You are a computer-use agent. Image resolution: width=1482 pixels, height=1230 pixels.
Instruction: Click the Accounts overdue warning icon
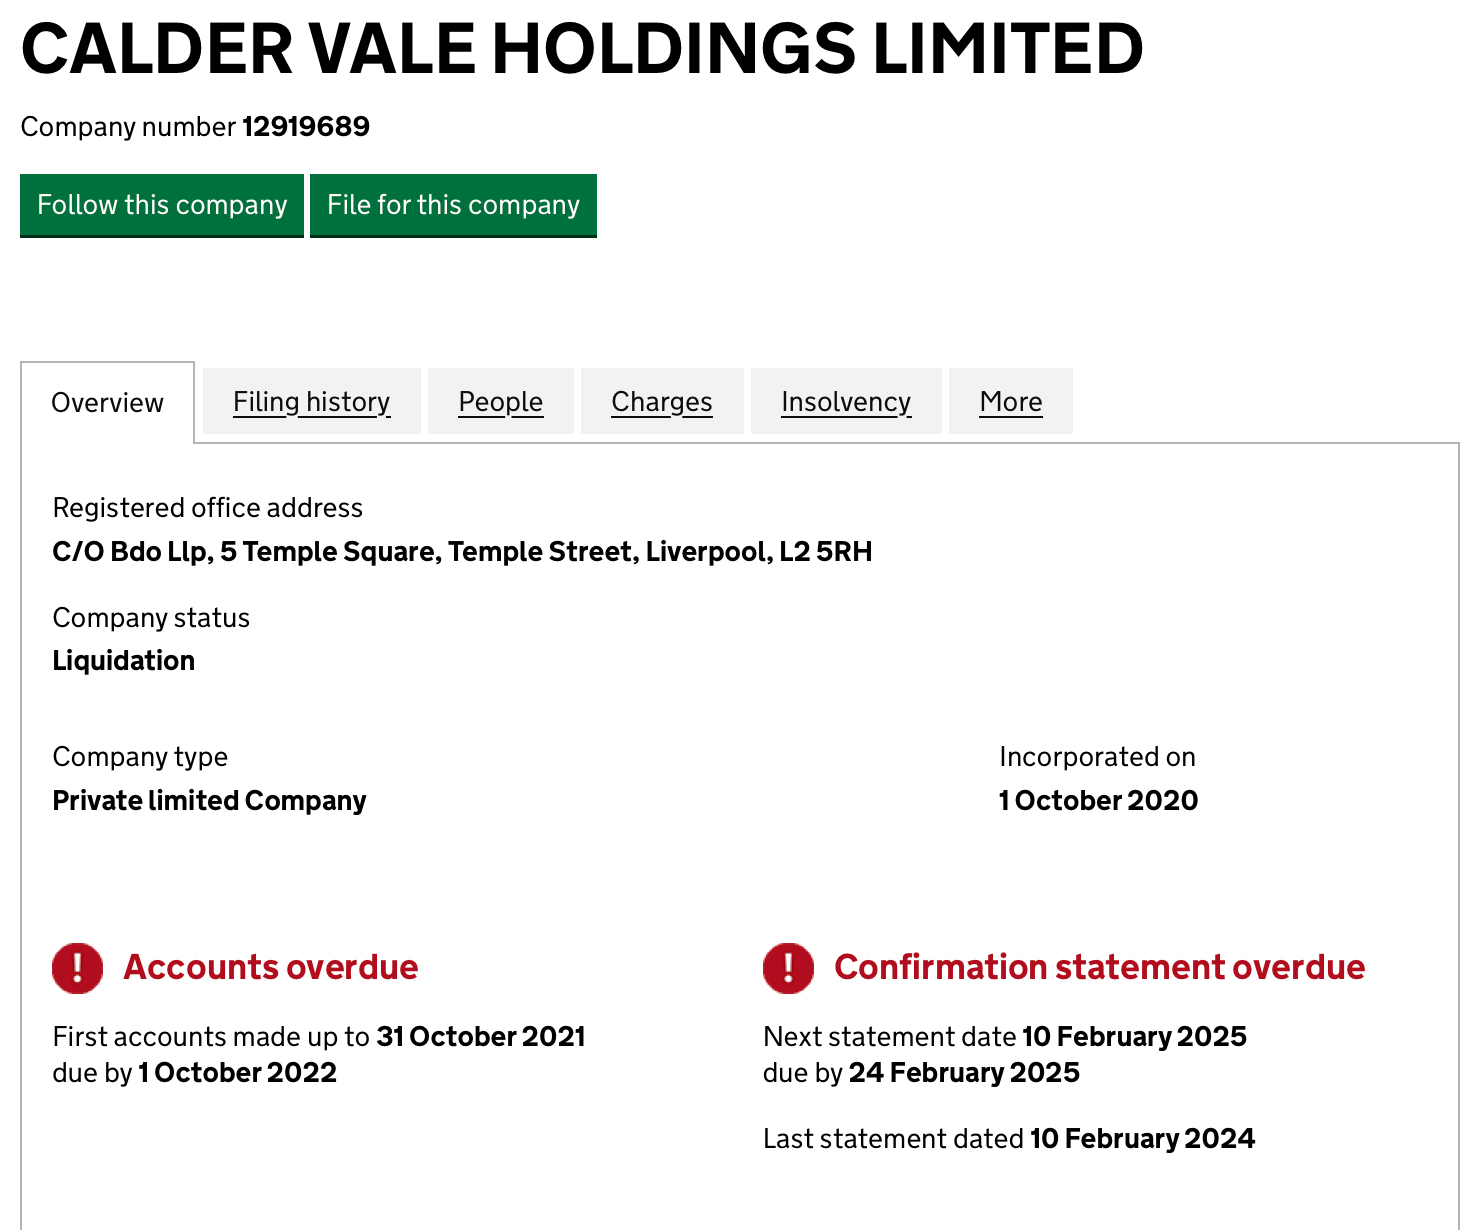point(77,968)
